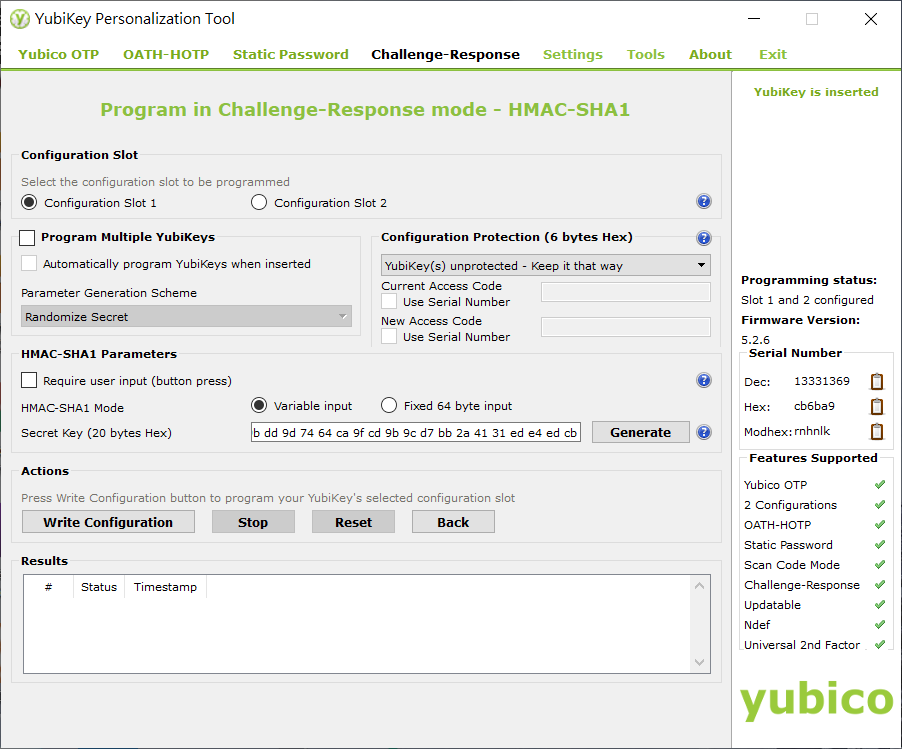Viewport: 902px width, 749px height.
Task: Click Challenge-Response feature row in Features Supported
Action: click(814, 585)
